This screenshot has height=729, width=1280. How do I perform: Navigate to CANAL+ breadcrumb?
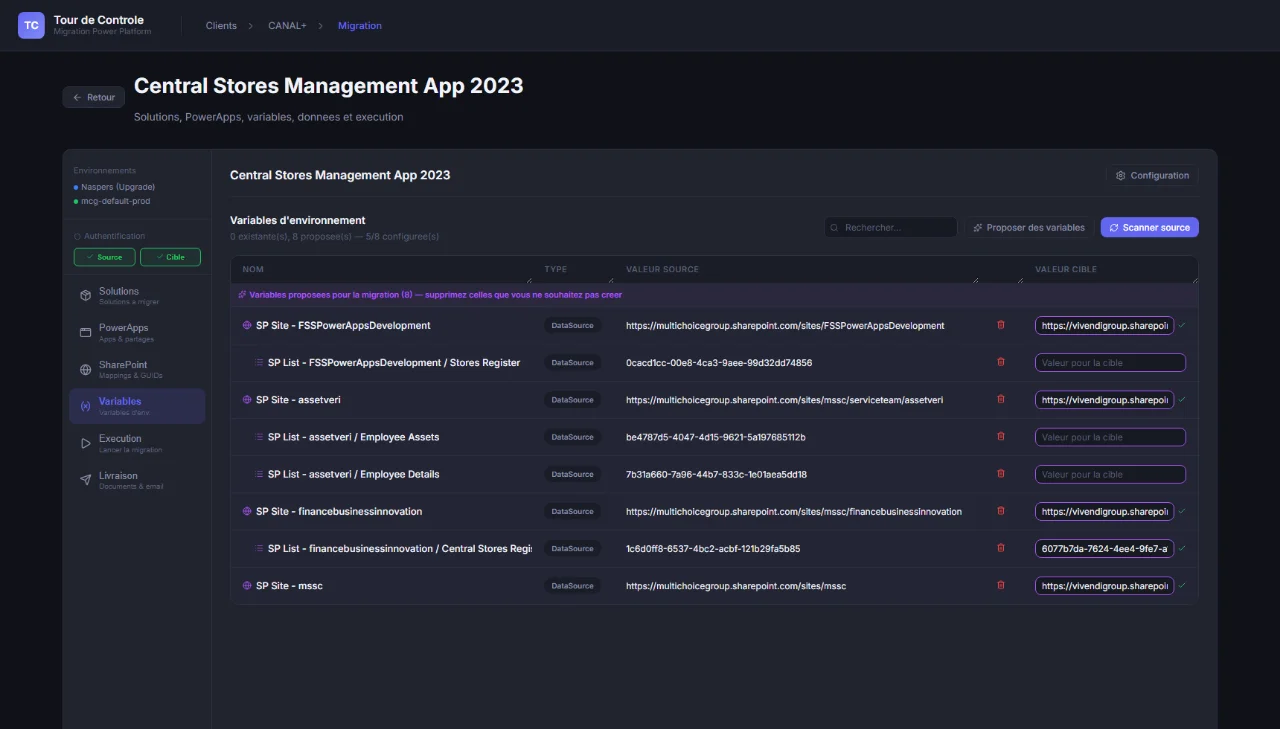pos(288,26)
